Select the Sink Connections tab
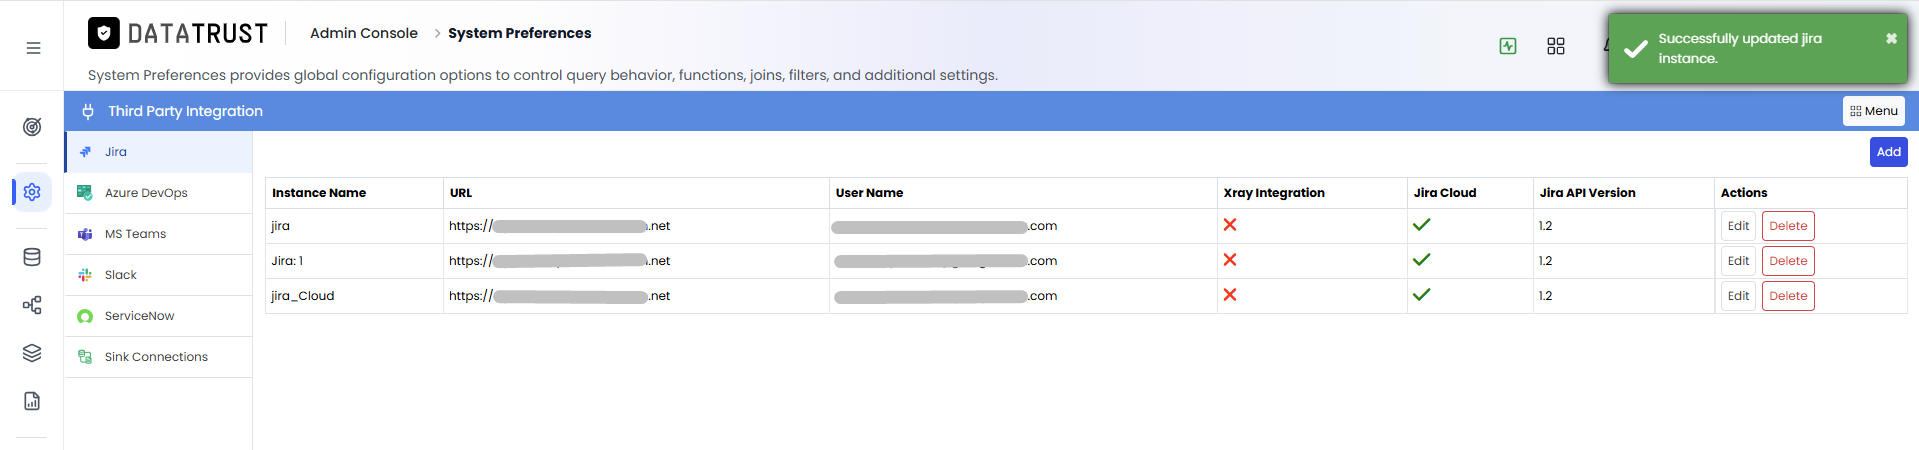This screenshot has height=450, width=1919. click(x=158, y=357)
